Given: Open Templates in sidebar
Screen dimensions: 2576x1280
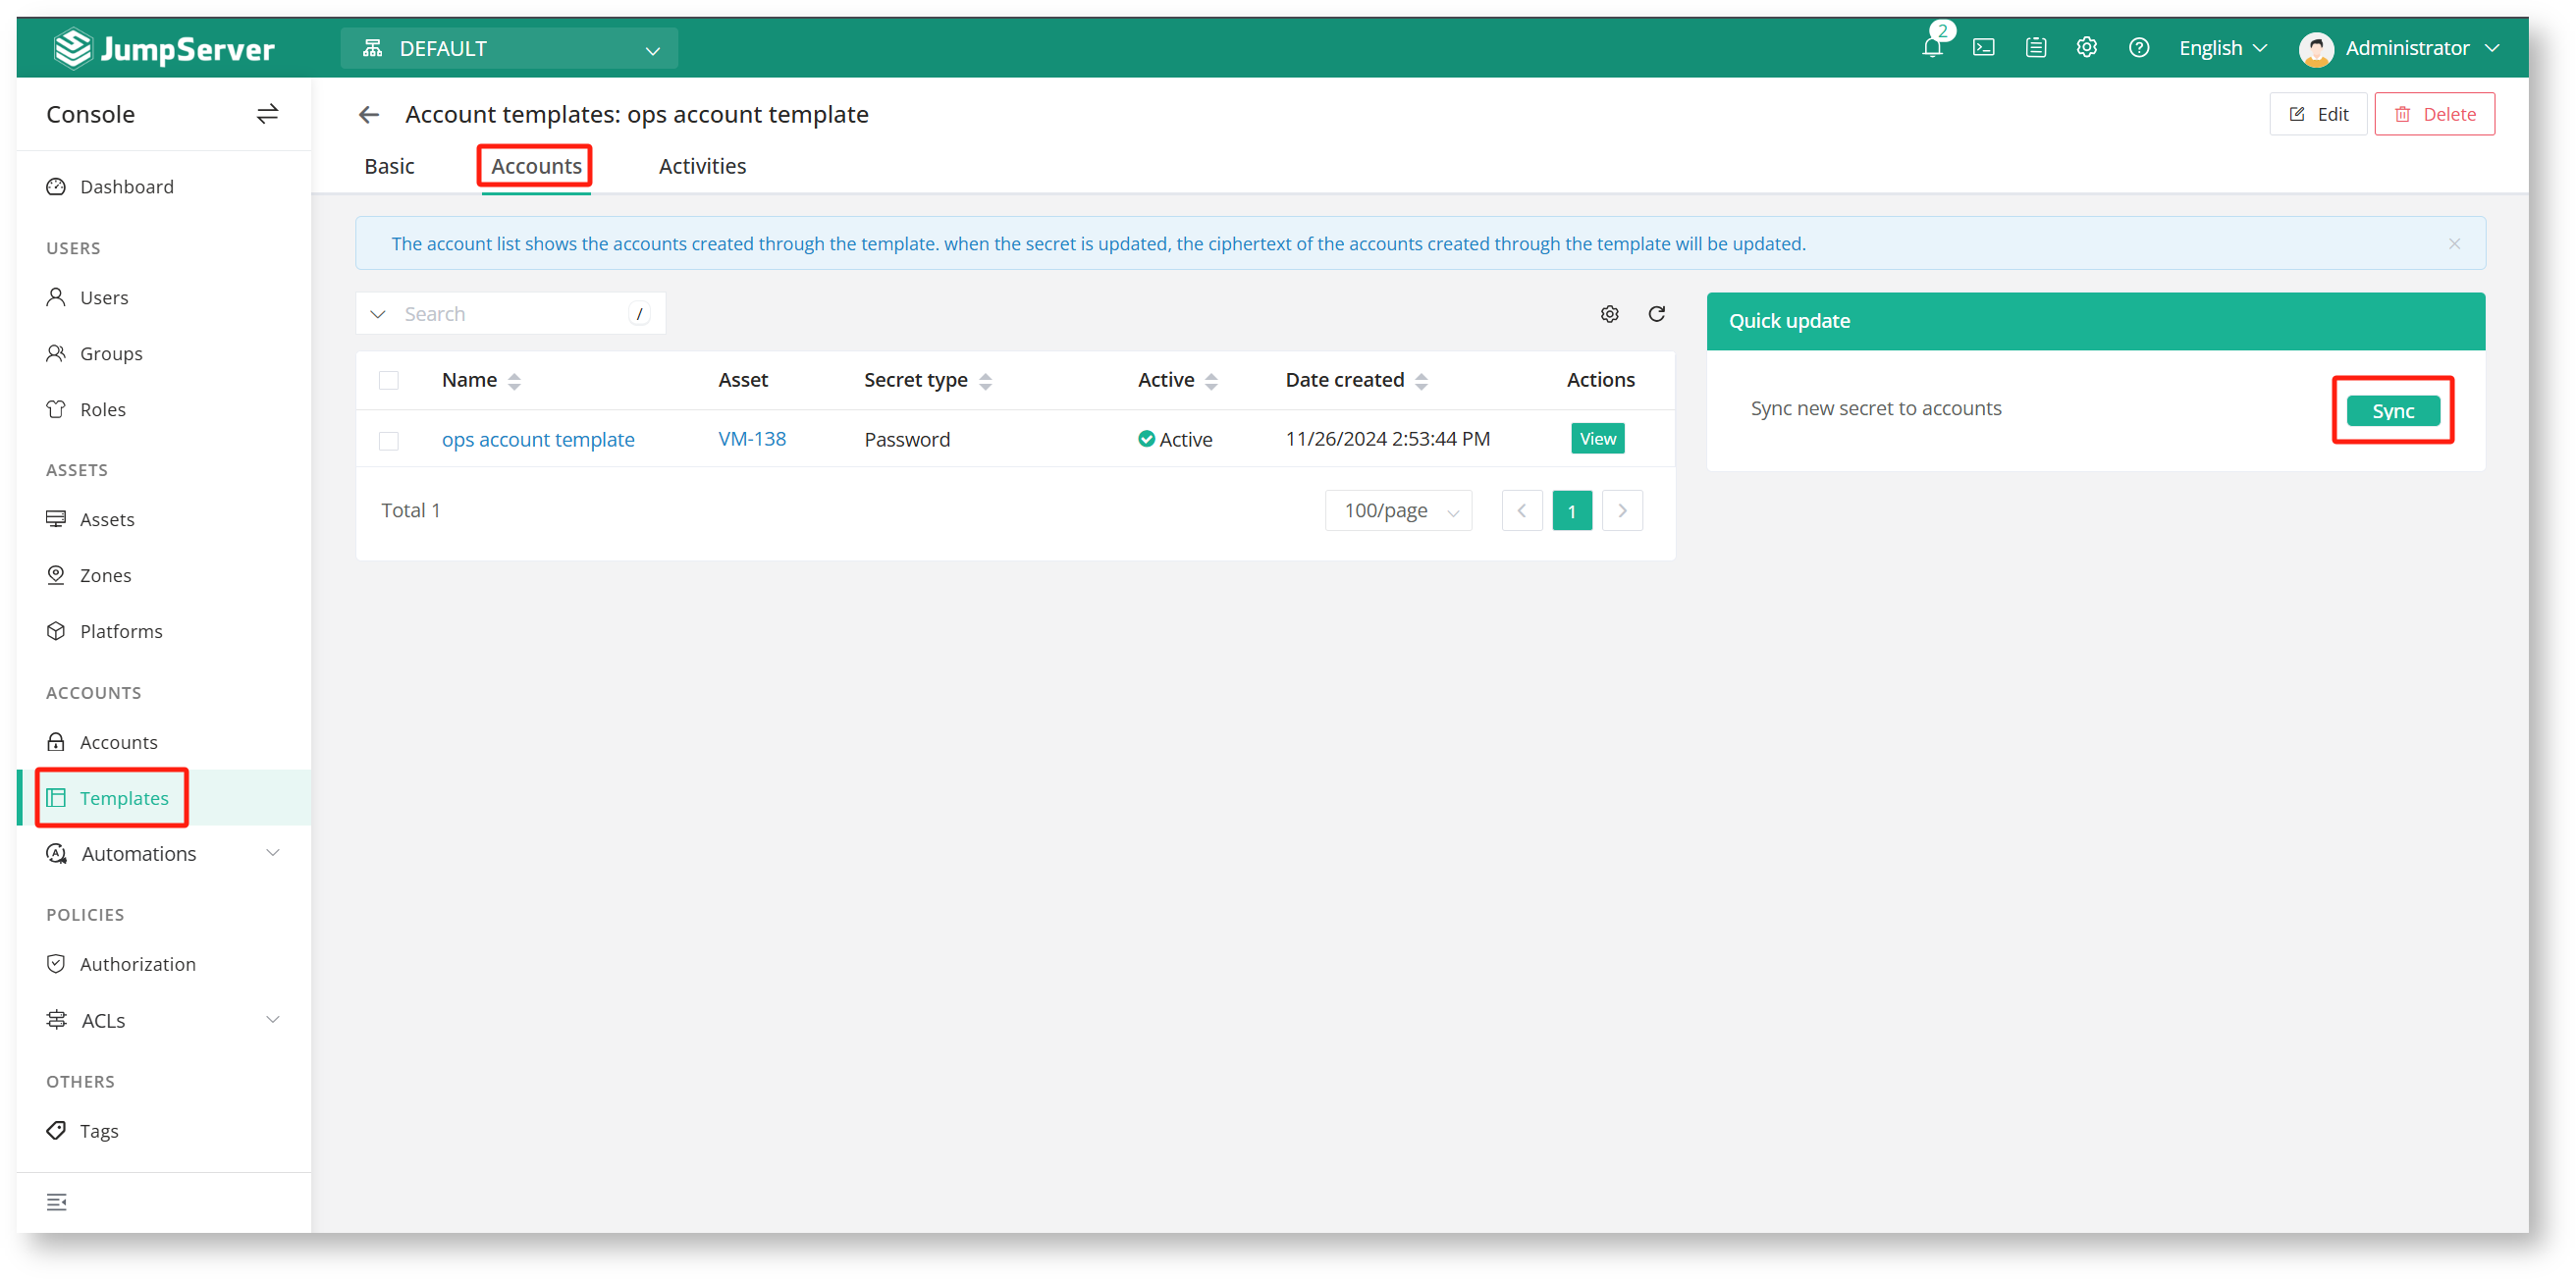Looking at the screenshot, I should click(x=164, y=799).
